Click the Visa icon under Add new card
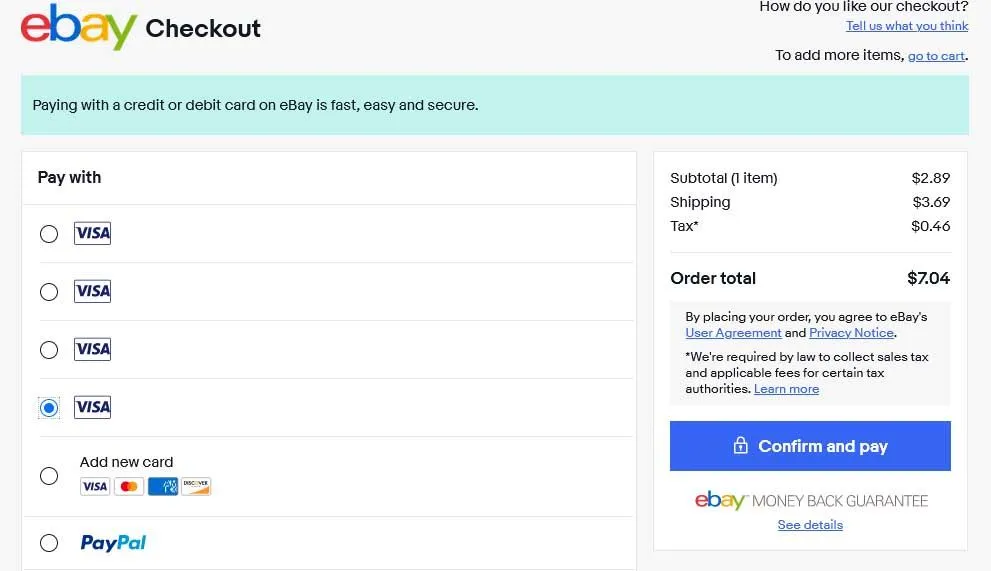The height and width of the screenshot is (571, 991). 95,487
